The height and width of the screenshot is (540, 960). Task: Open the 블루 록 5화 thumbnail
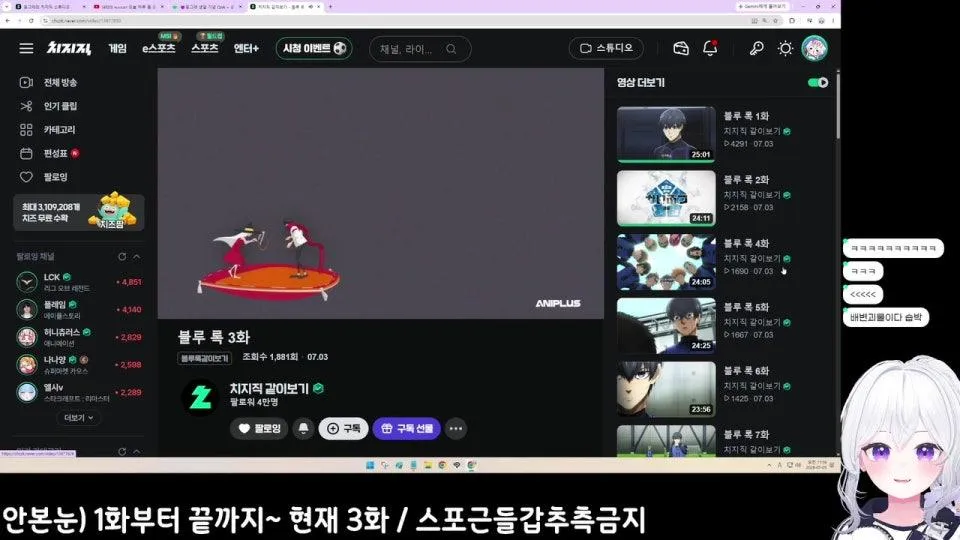(666, 326)
